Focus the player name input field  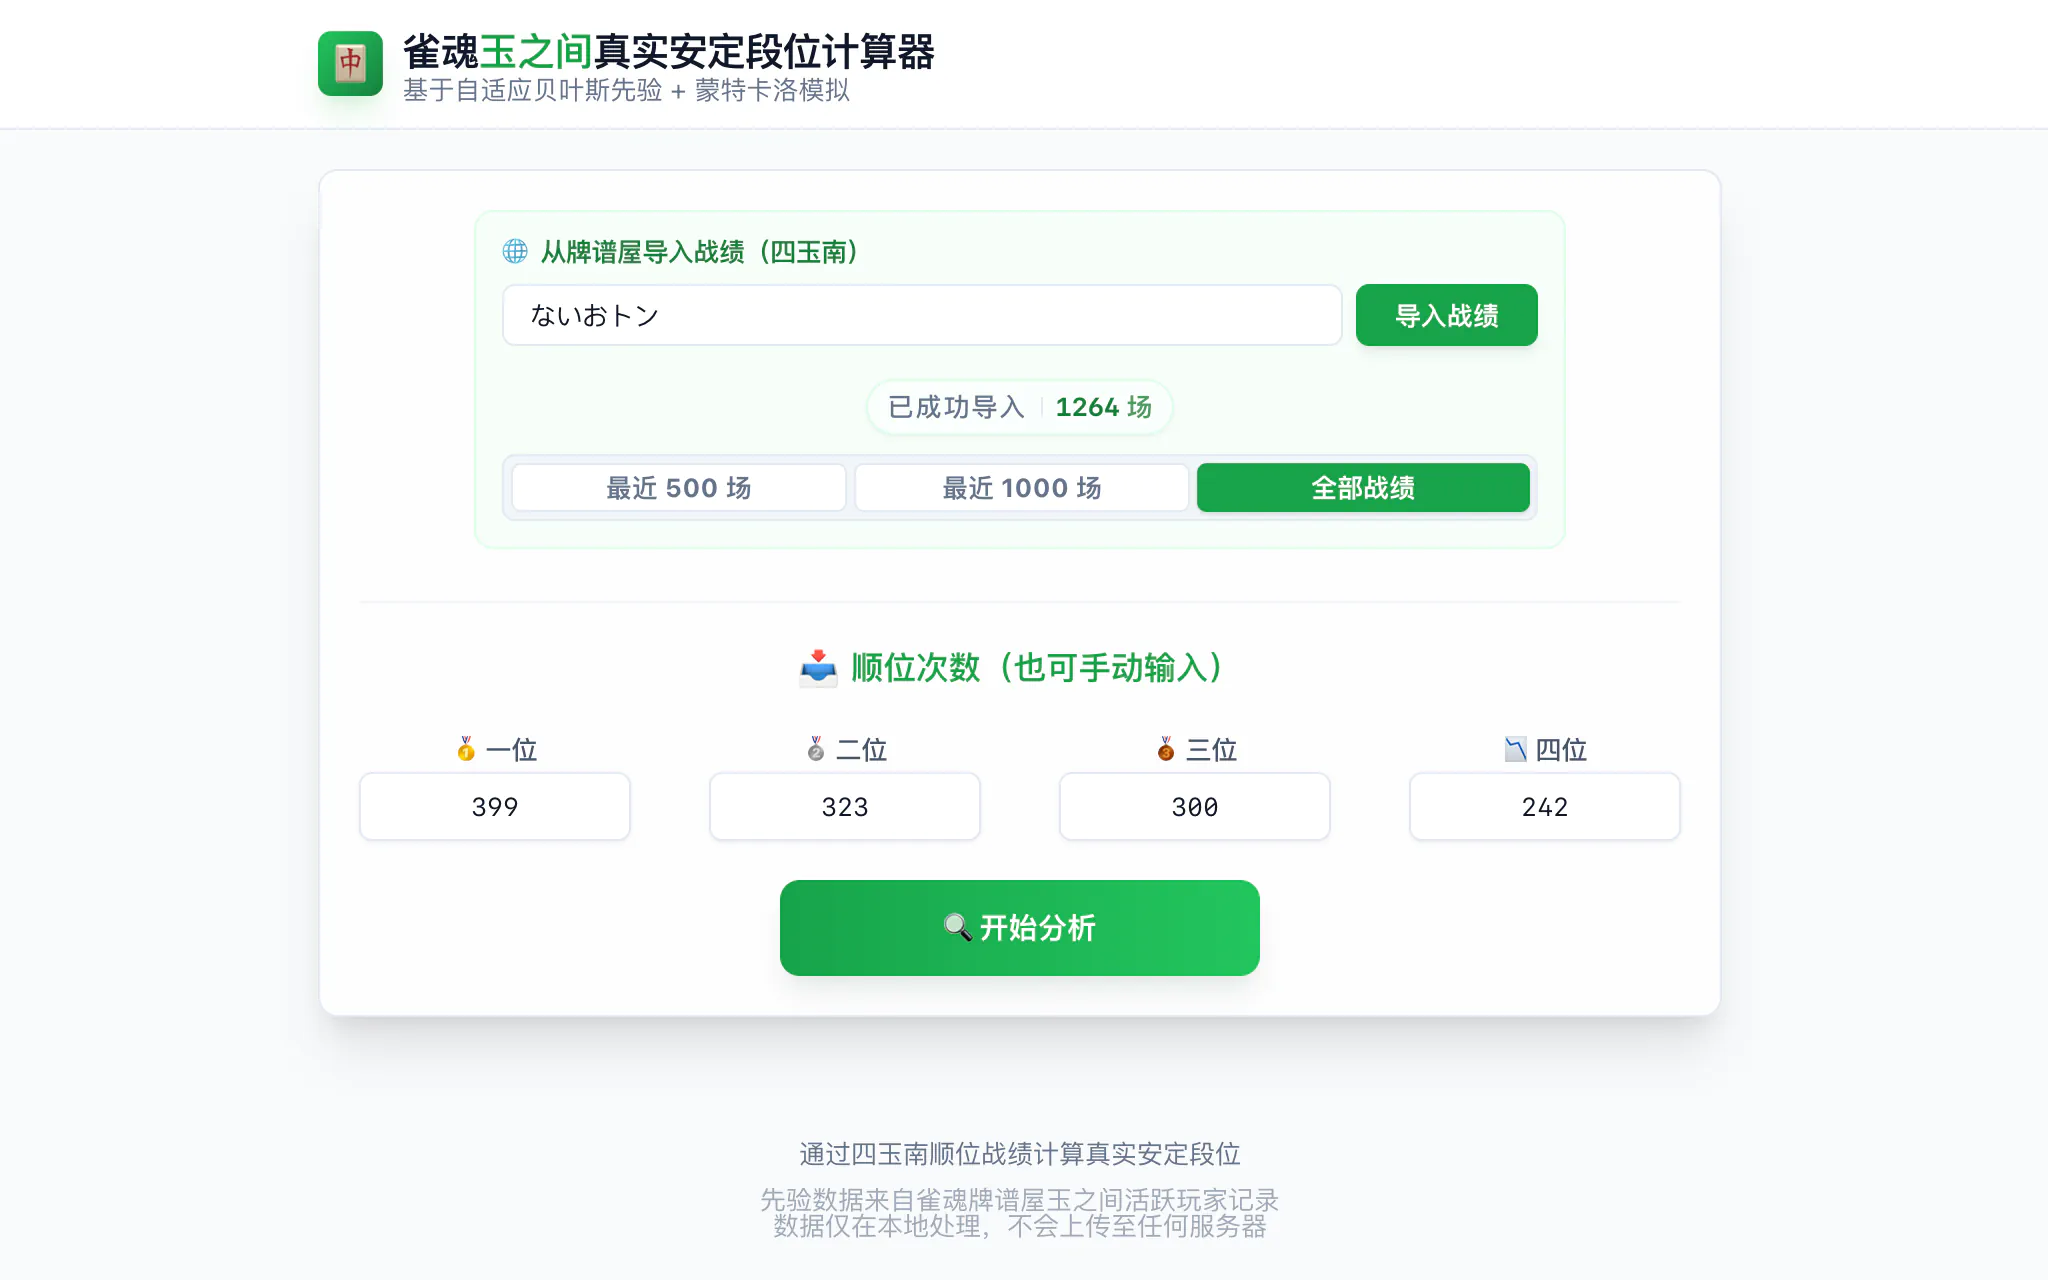921,315
